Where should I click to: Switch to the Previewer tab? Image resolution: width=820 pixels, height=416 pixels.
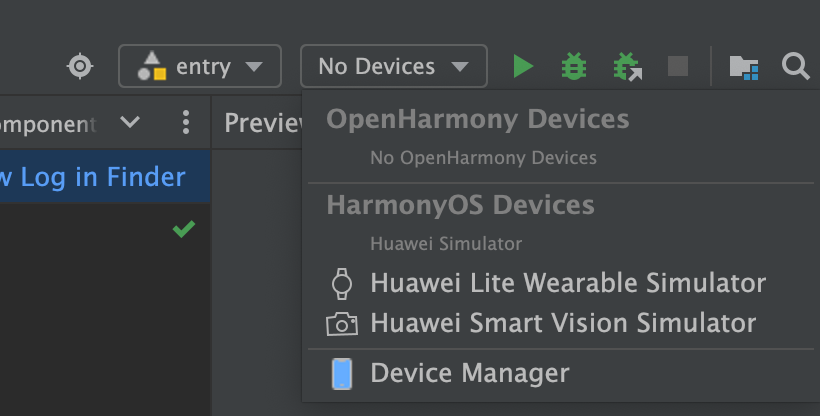(263, 122)
